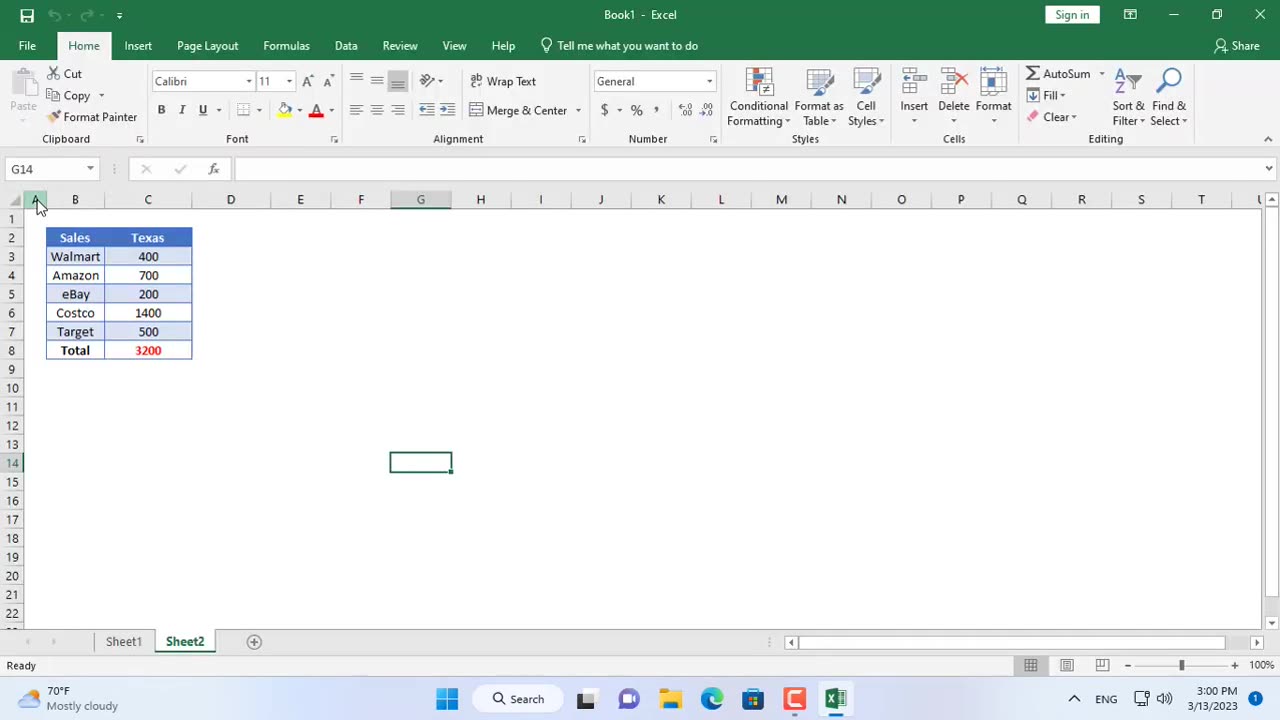The height and width of the screenshot is (720, 1280).
Task: Apply percent style to the number
Action: click(636, 110)
